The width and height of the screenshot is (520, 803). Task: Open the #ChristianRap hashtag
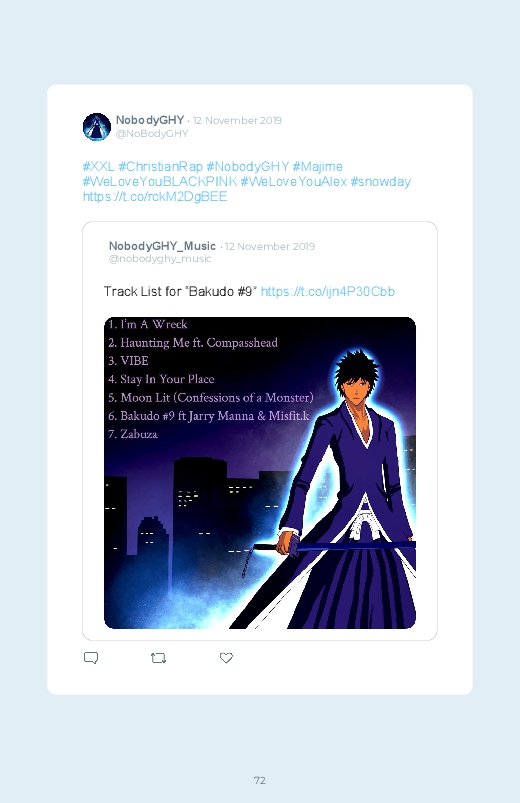(x=160, y=166)
